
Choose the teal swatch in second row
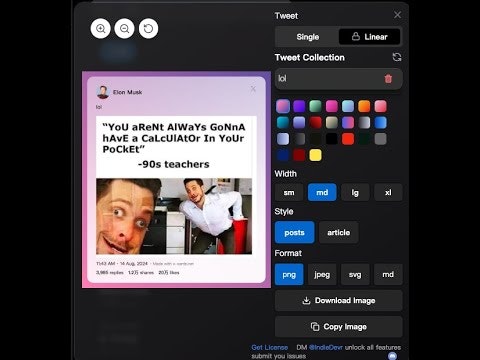283,123
